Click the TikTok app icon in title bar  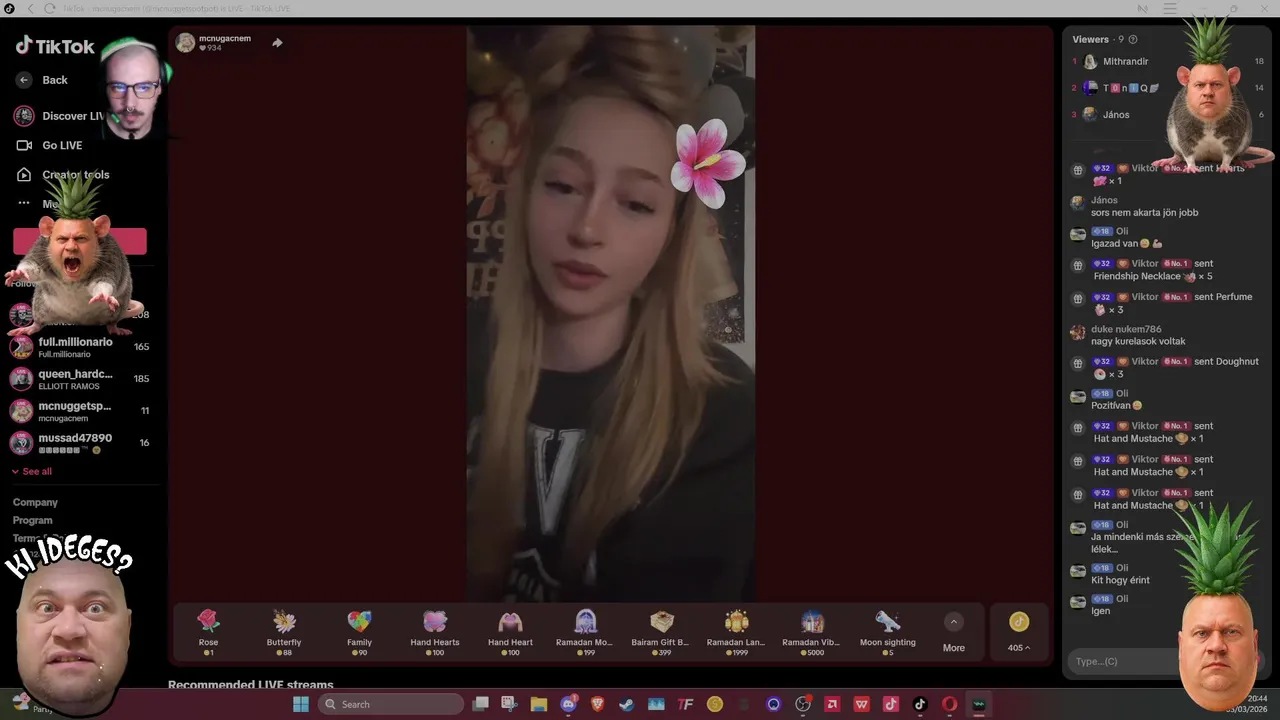pyautogui.click(x=9, y=9)
